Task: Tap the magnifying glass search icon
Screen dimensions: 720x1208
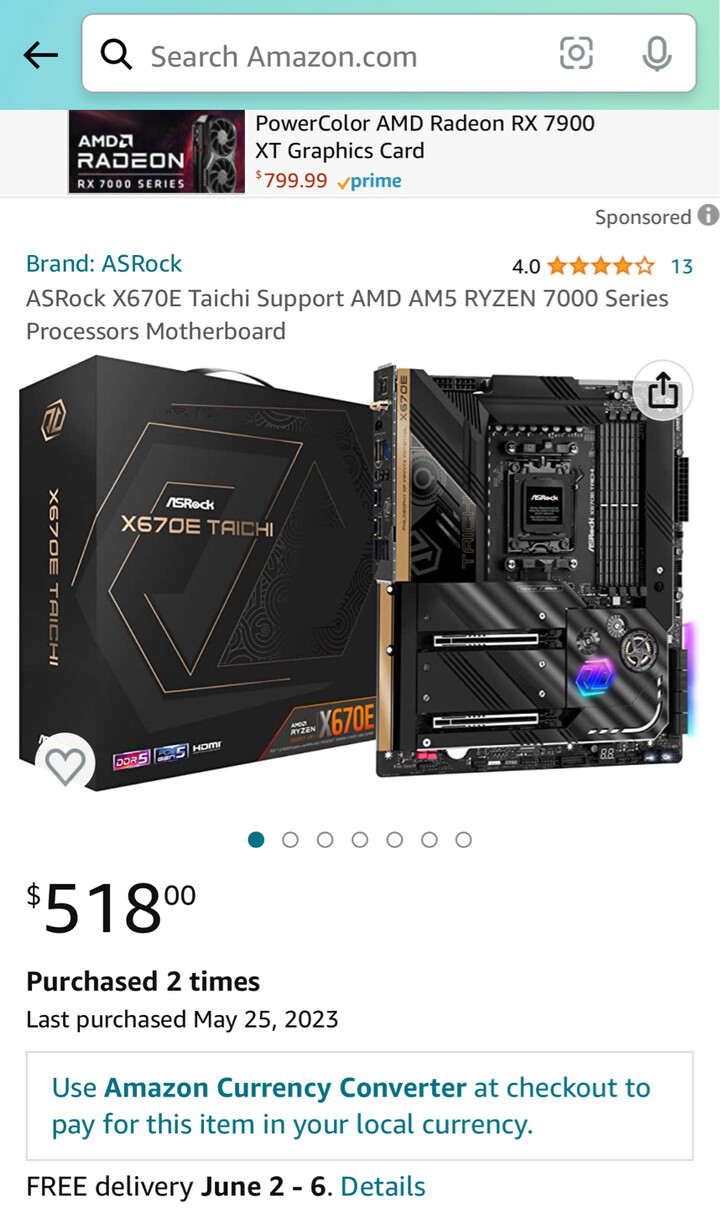Action: click(x=117, y=55)
